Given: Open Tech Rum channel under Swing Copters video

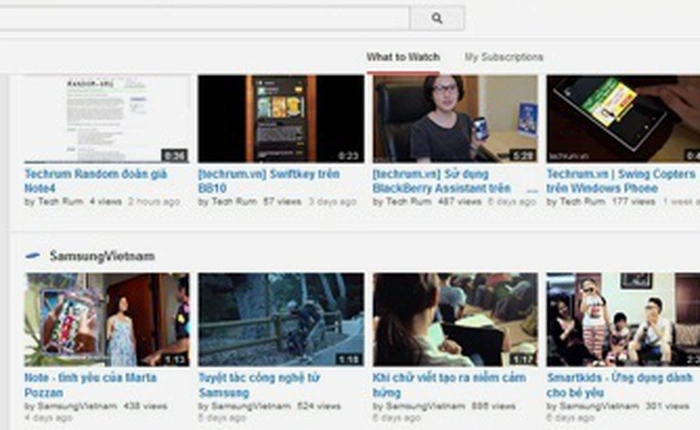Looking at the screenshot, I should pyautogui.click(x=583, y=202).
